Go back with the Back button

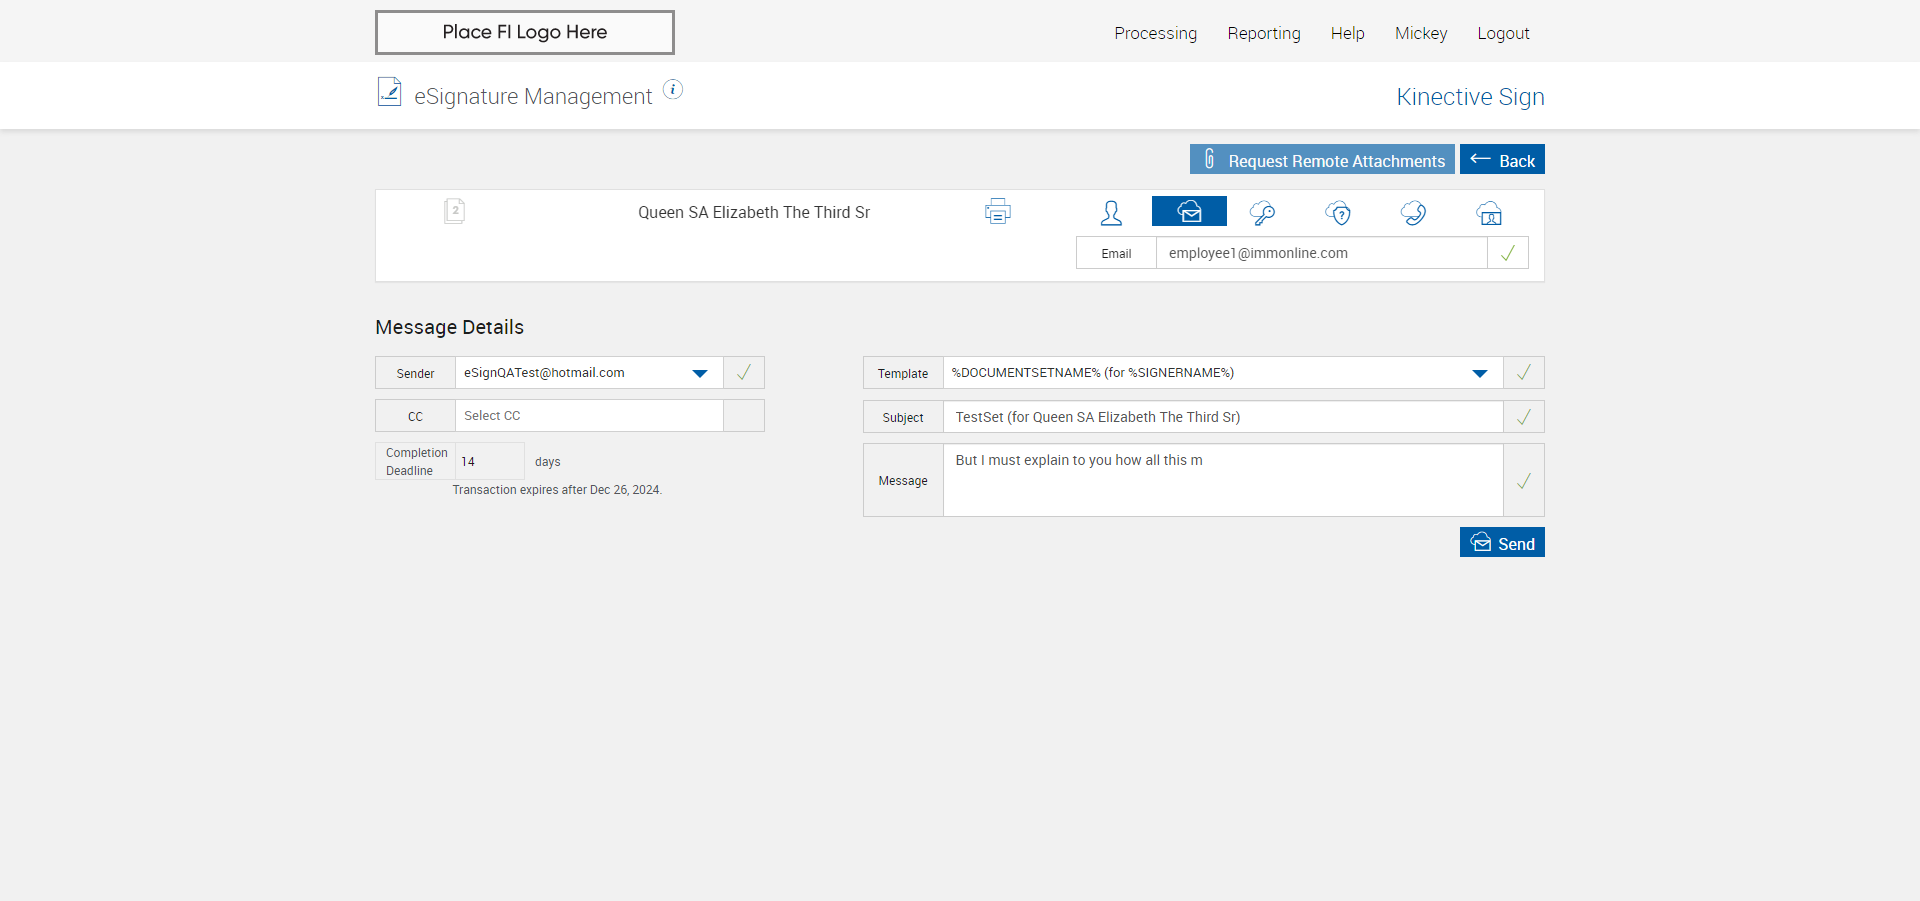pyautogui.click(x=1502, y=159)
